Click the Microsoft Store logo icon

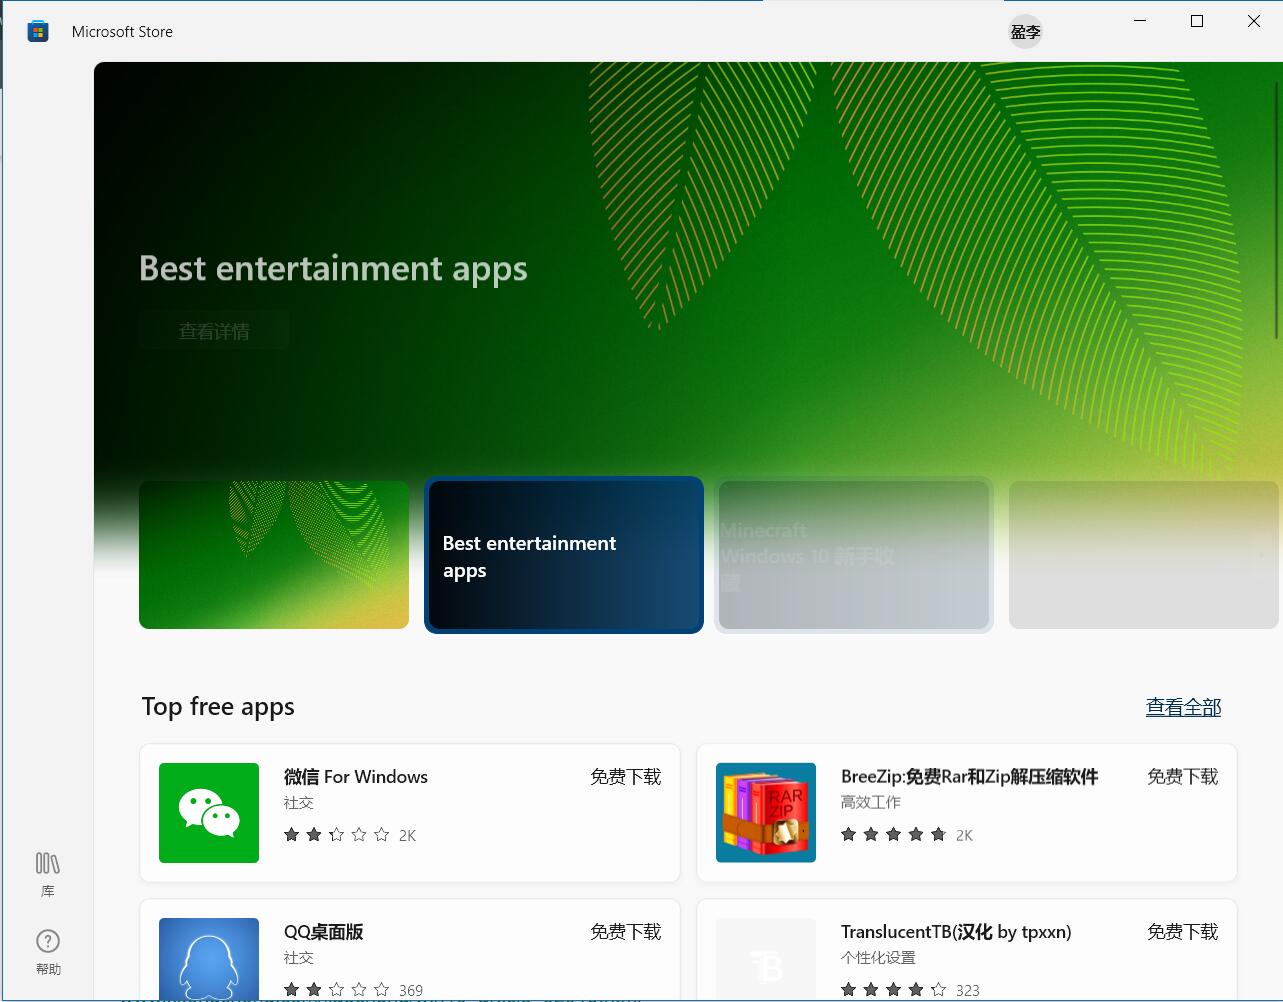pos(38,32)
